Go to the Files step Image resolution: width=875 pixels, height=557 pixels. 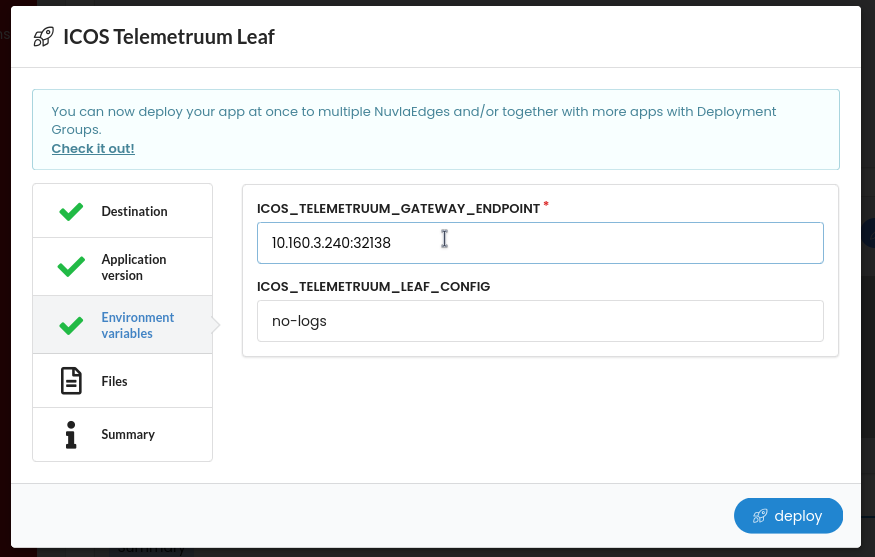click(x=123, y=381)
